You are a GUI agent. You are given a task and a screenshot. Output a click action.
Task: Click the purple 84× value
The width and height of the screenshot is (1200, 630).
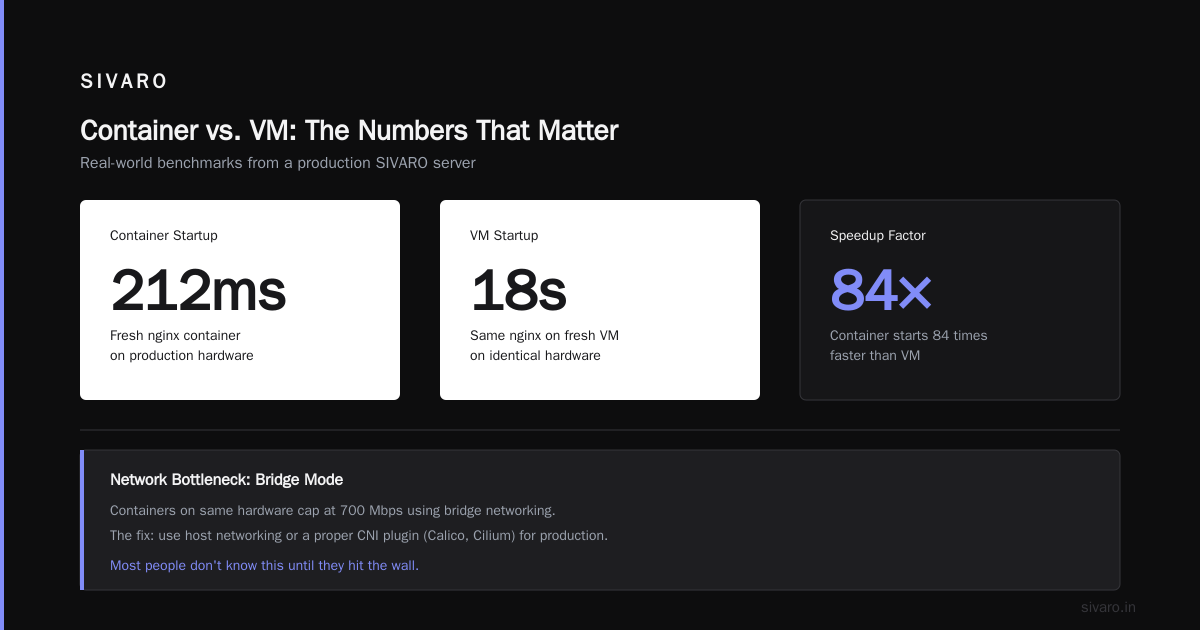[881, 291]
